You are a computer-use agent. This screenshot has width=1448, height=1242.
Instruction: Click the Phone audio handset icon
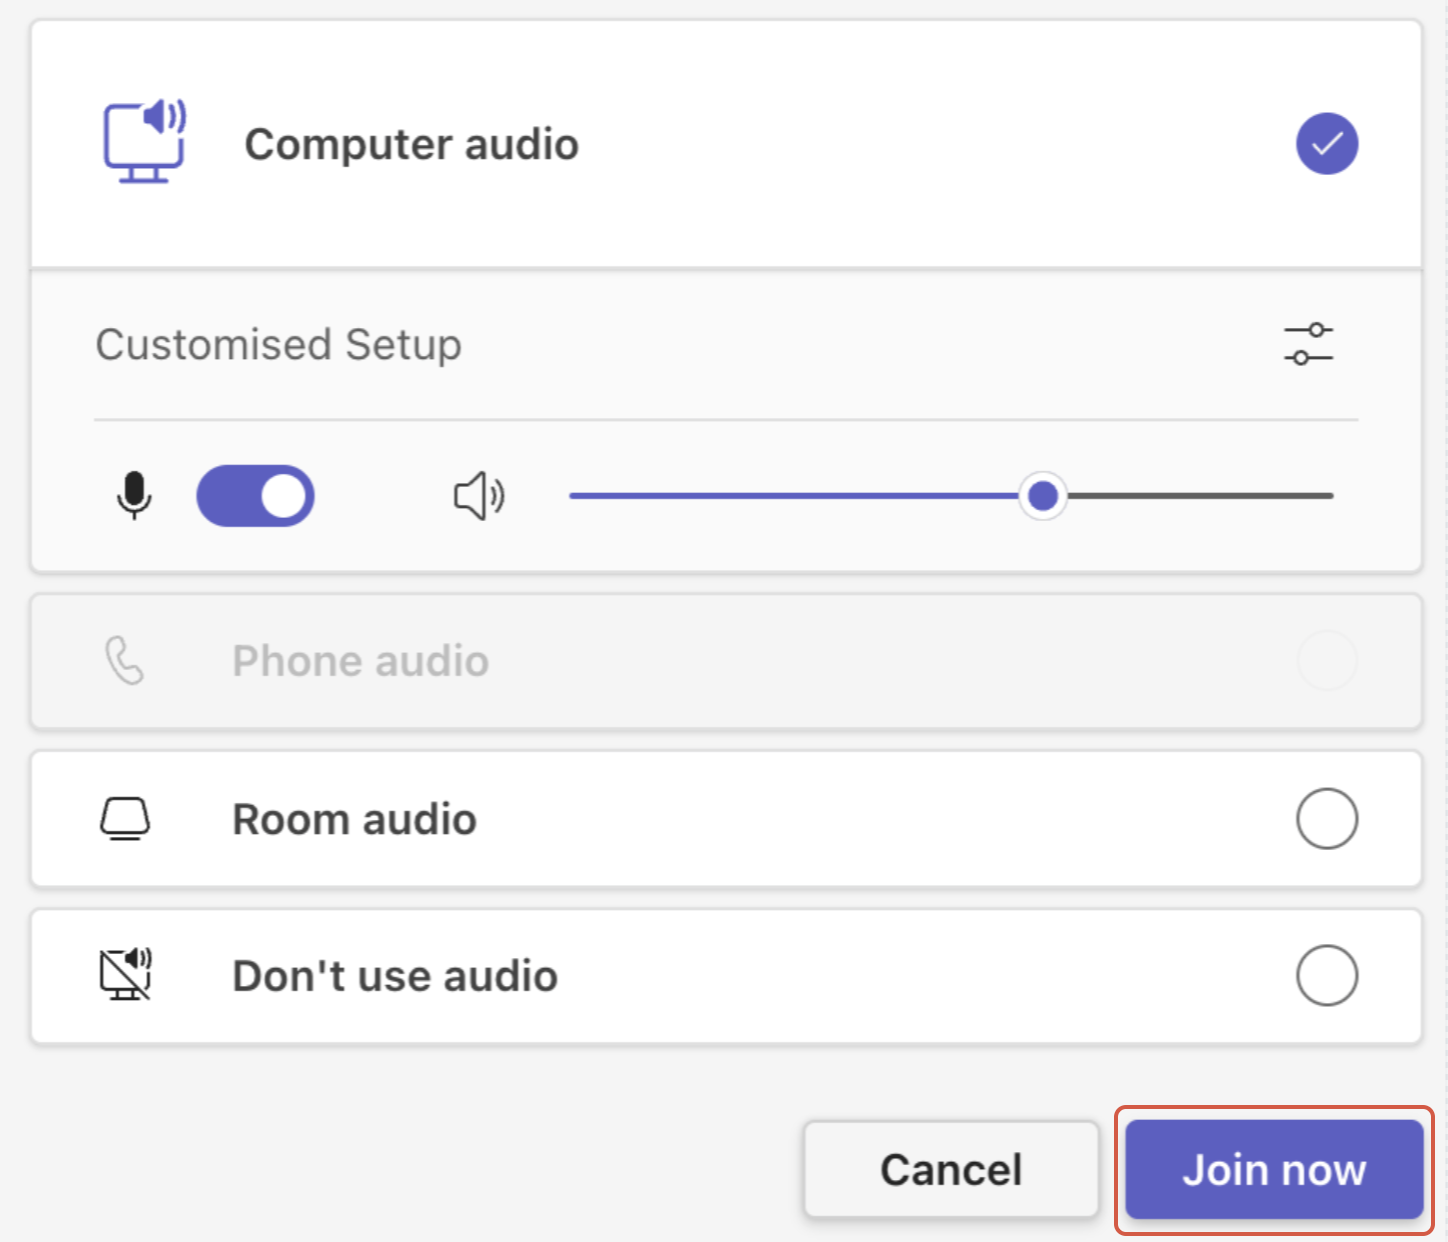coord(125,661)
